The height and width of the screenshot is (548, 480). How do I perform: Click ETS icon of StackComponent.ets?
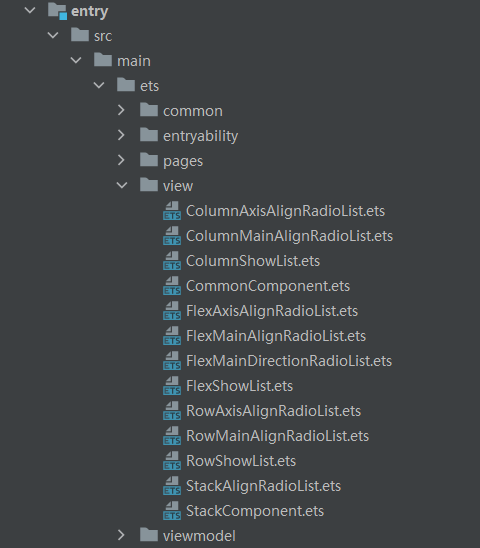click(172, 511)
